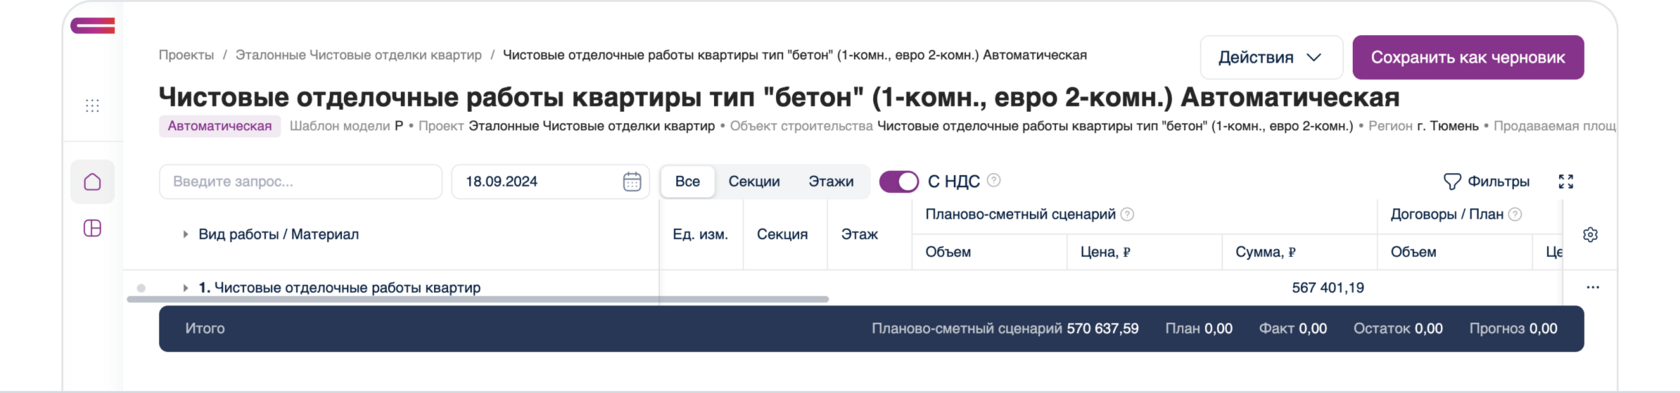The height and width of the screenshot is (393, 1680).
Task: Open table column settings gear
Action: [x=1590, y=235]
